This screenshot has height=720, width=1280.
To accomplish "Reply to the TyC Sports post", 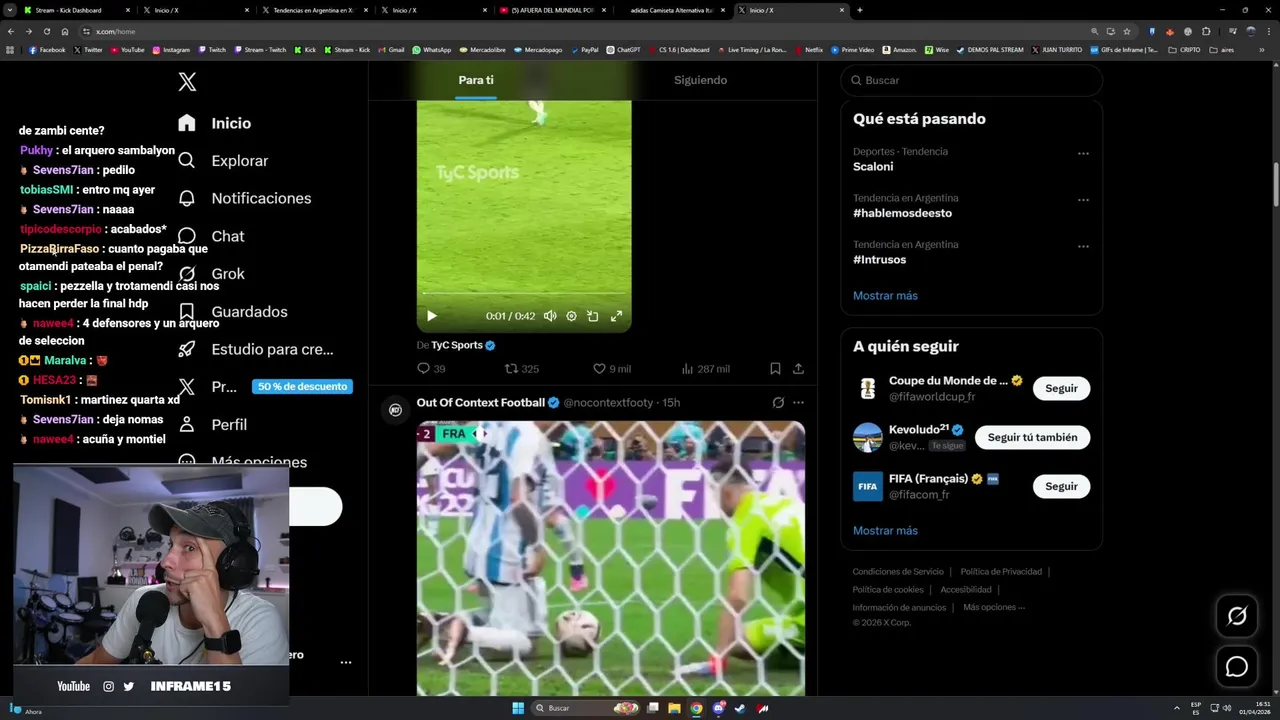I will (431, 369).
